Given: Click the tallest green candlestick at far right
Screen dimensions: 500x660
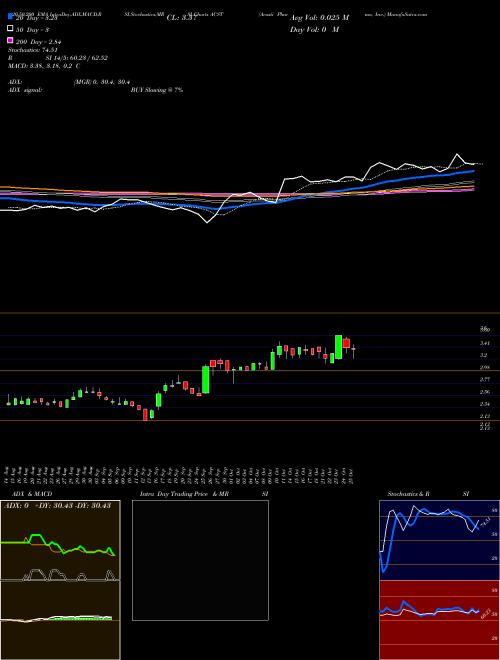Looking at the screenshot, I should 338,347.
